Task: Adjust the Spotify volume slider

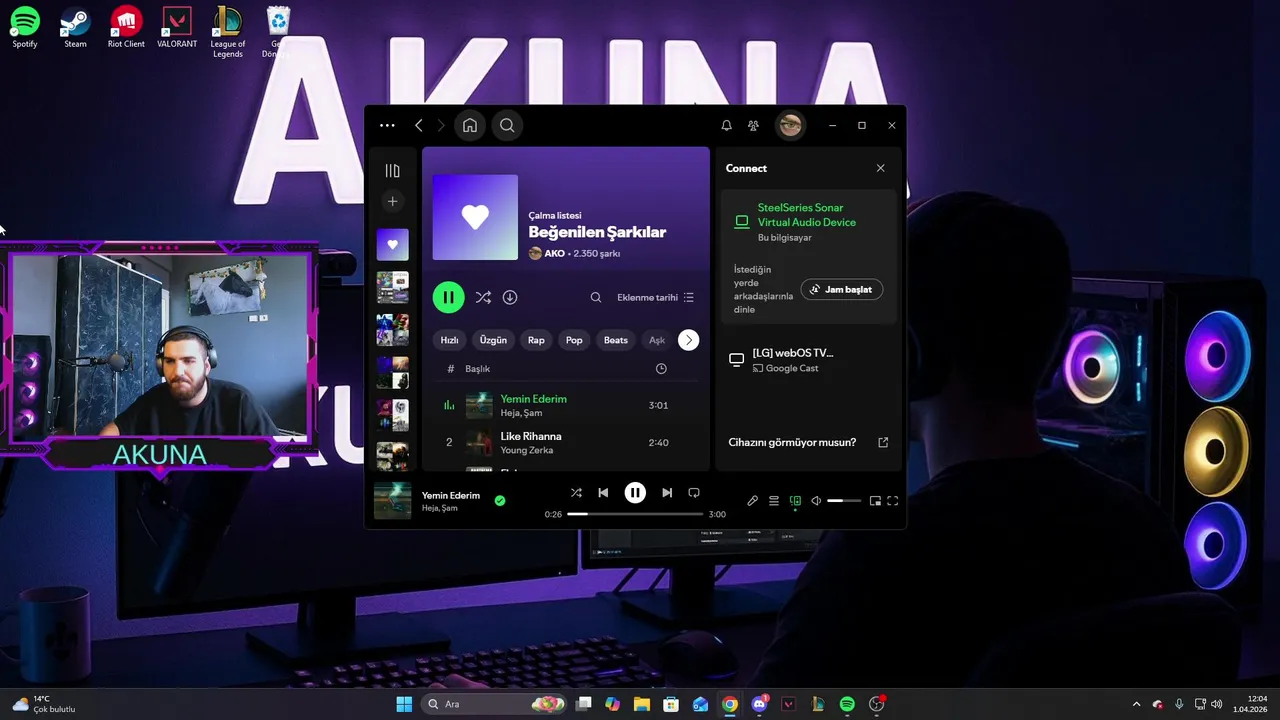Action: [844, 501]
